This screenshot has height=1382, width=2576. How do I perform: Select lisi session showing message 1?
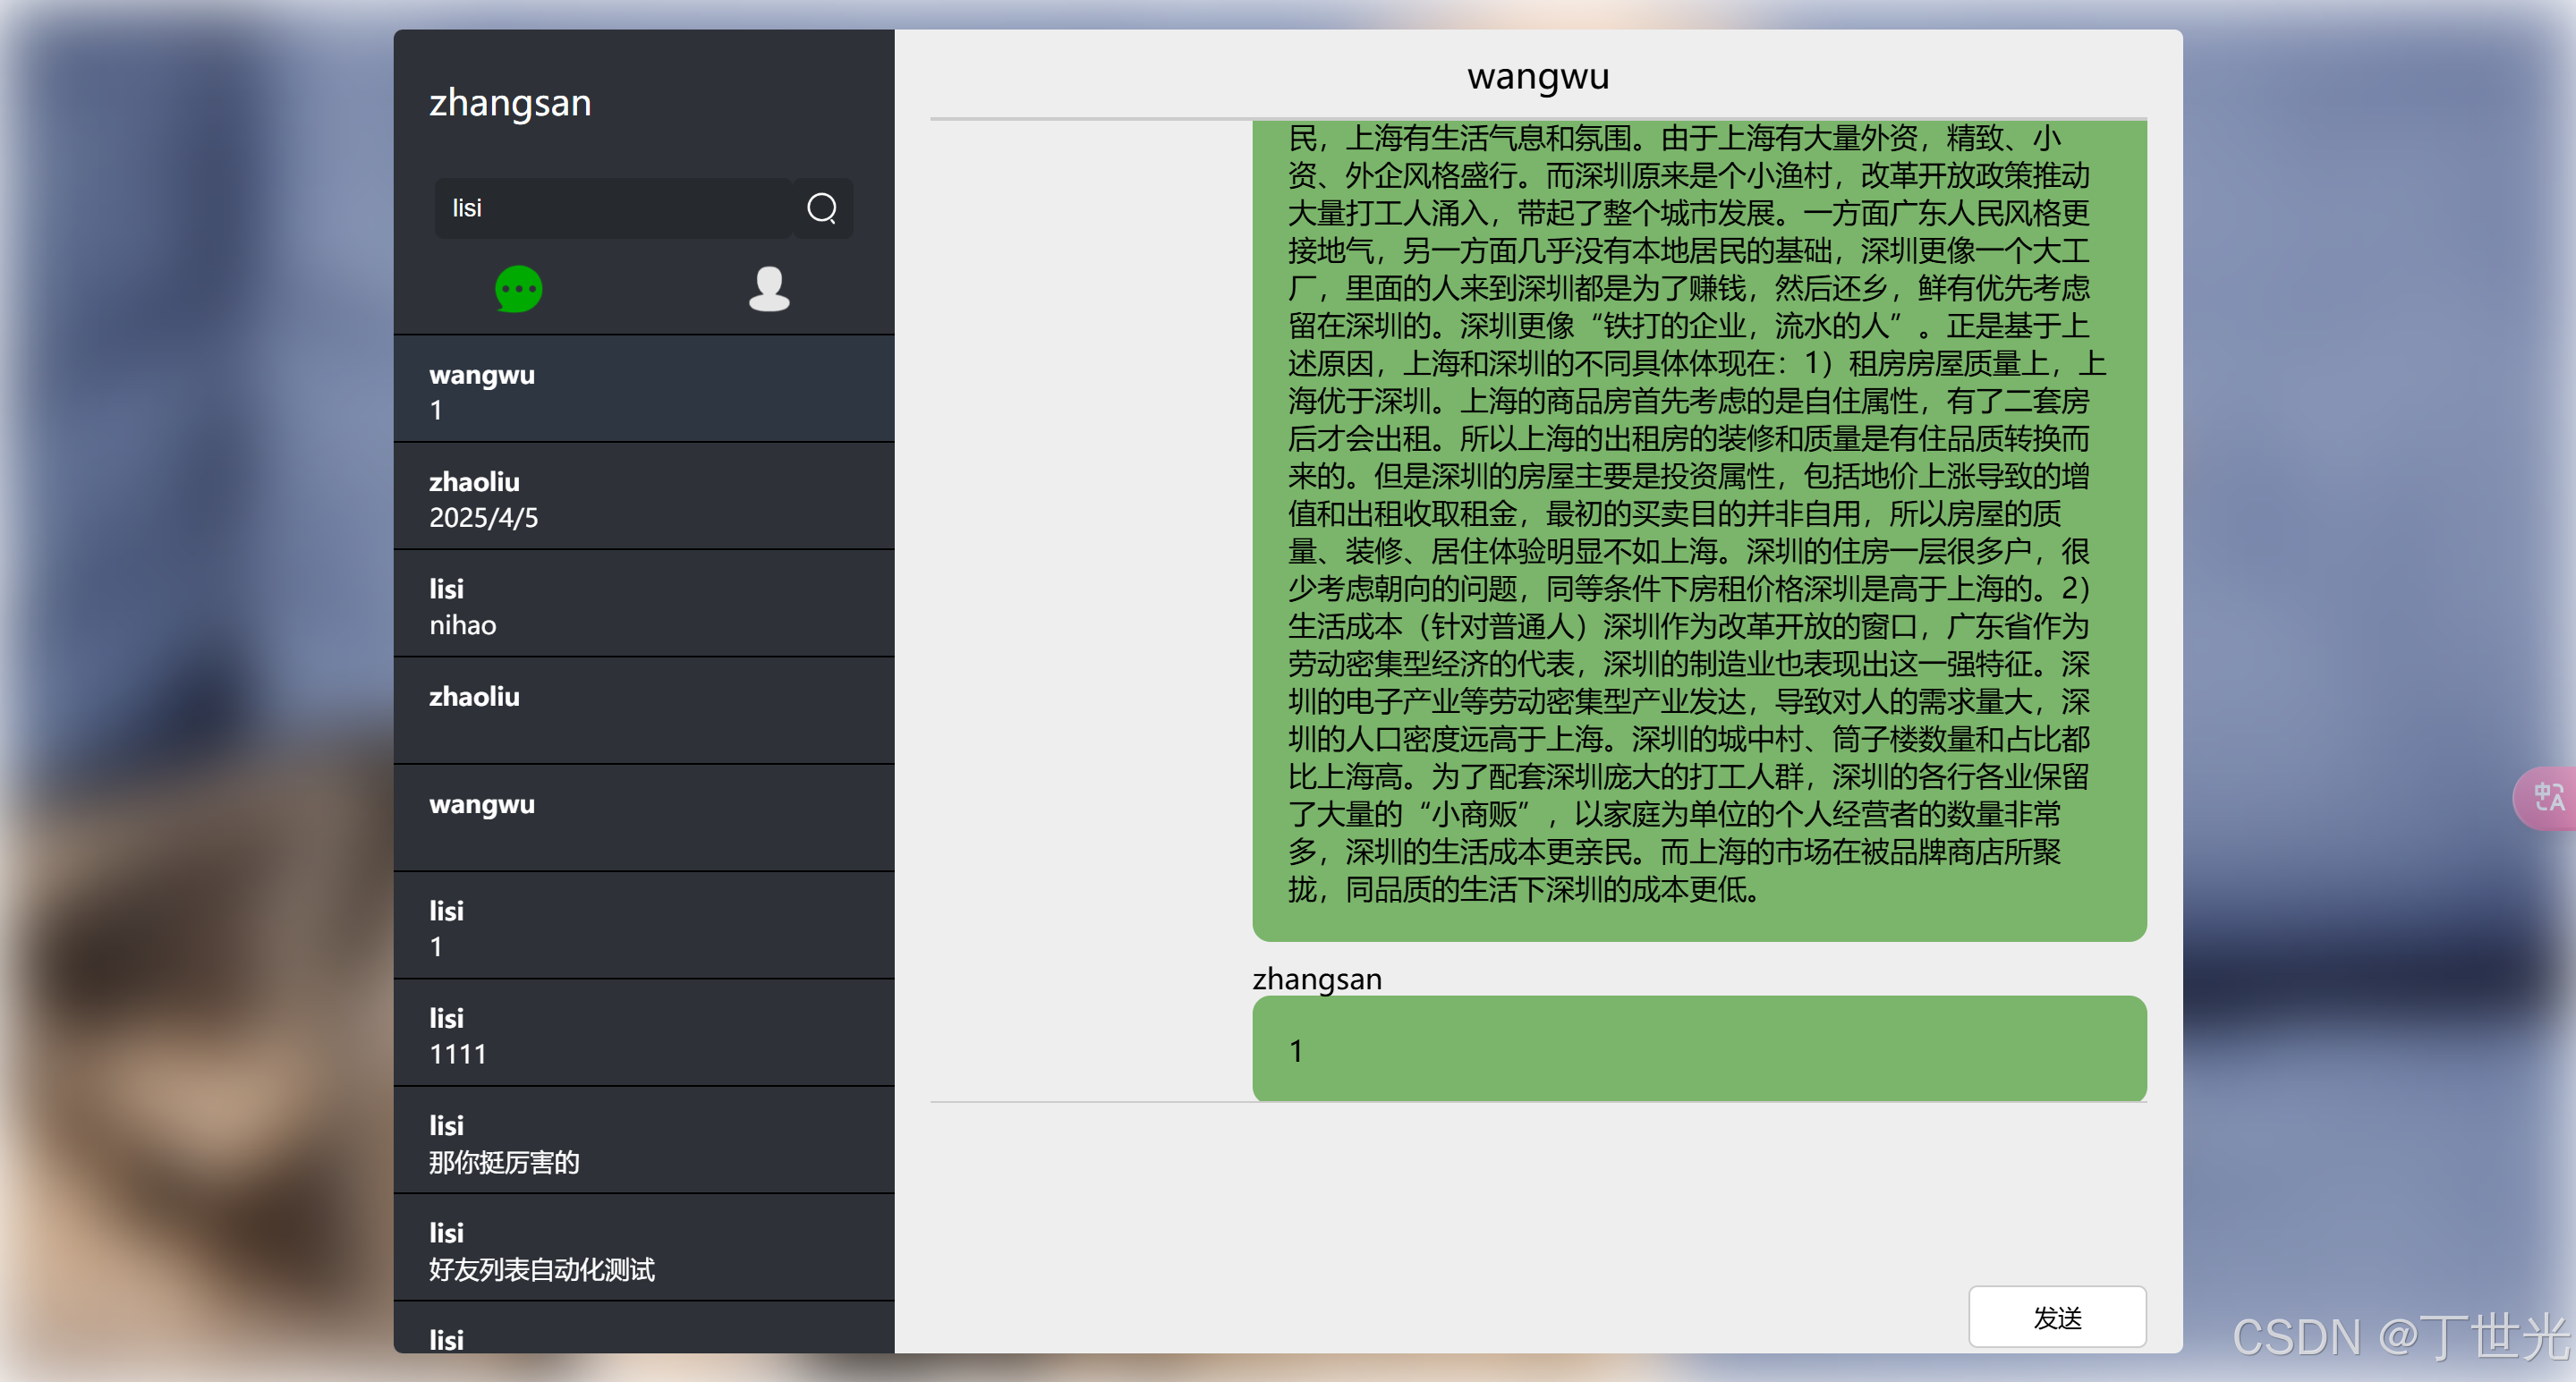coord(643,926)
